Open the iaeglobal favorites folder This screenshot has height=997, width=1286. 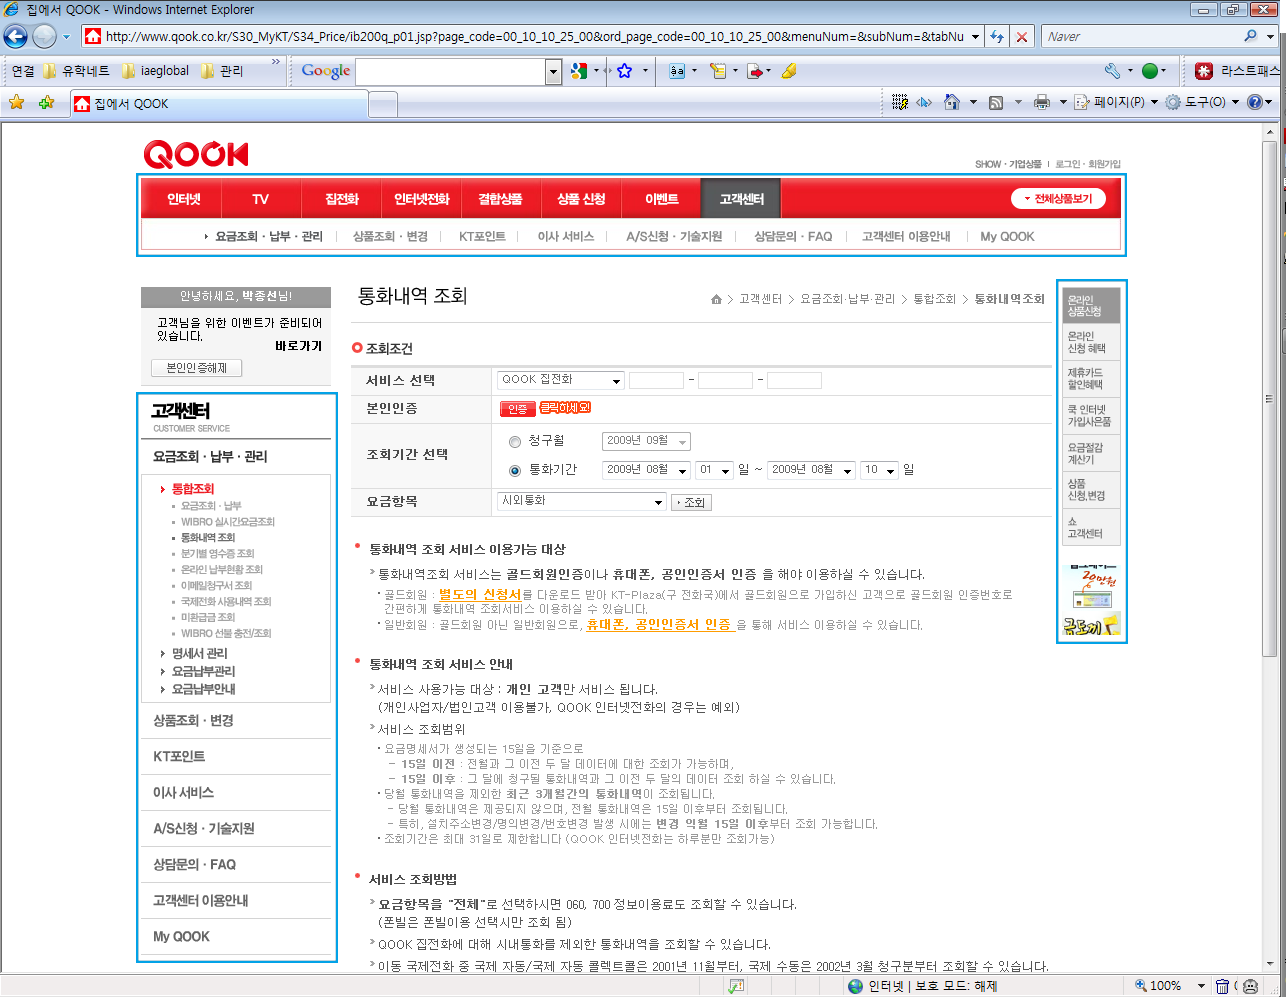[x=154, y=71]
